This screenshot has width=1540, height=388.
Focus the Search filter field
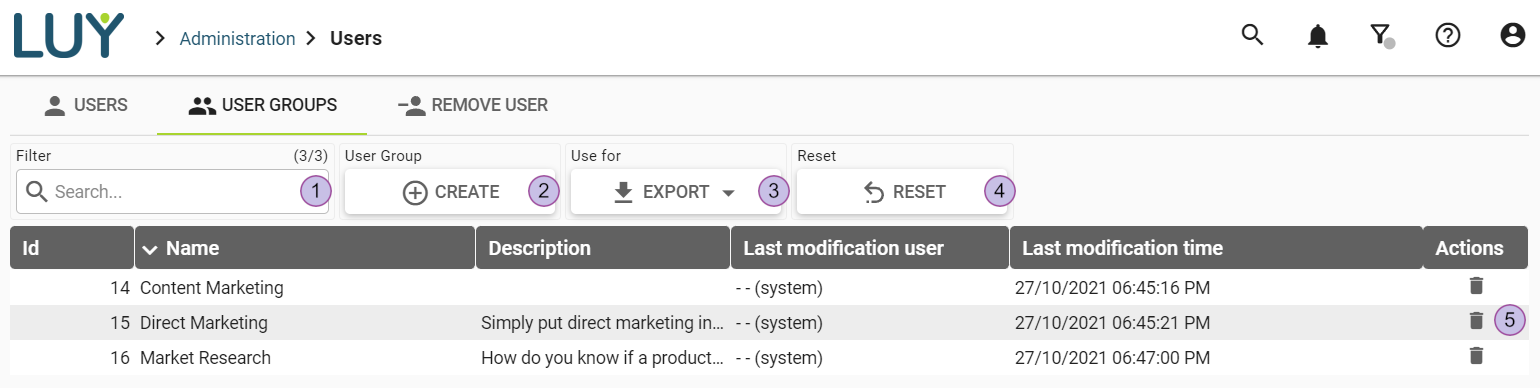click(x=172, y=192)
